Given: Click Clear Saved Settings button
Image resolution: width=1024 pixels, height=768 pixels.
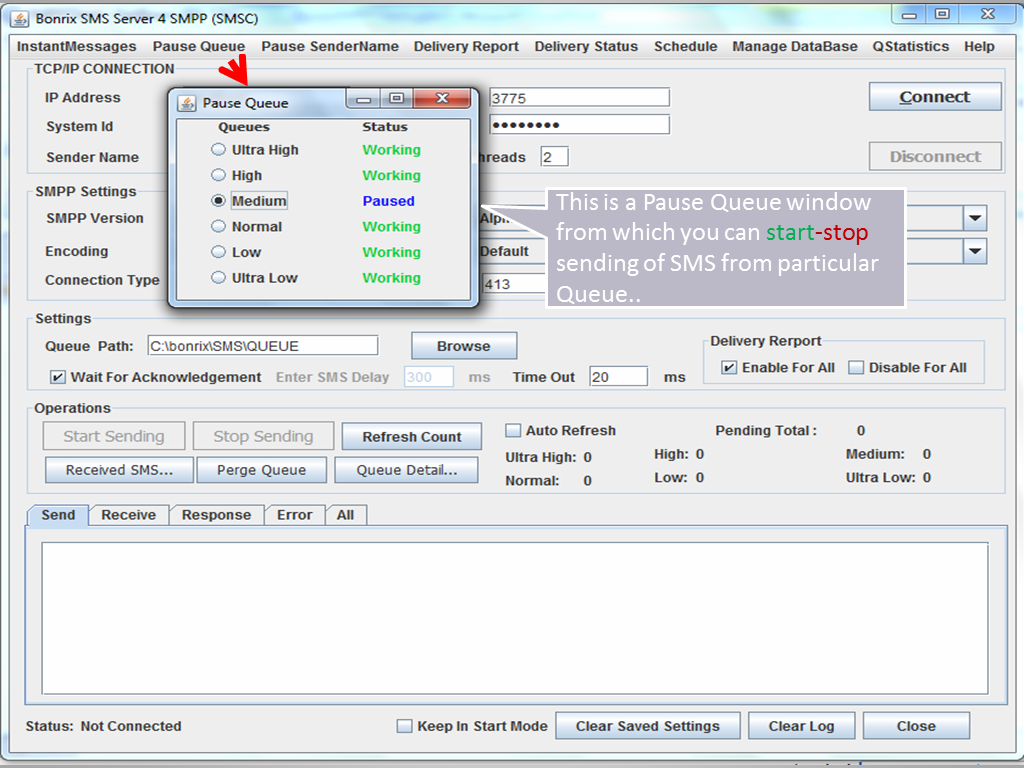Looking at the screenshot, I should click(x=648, y=726).
